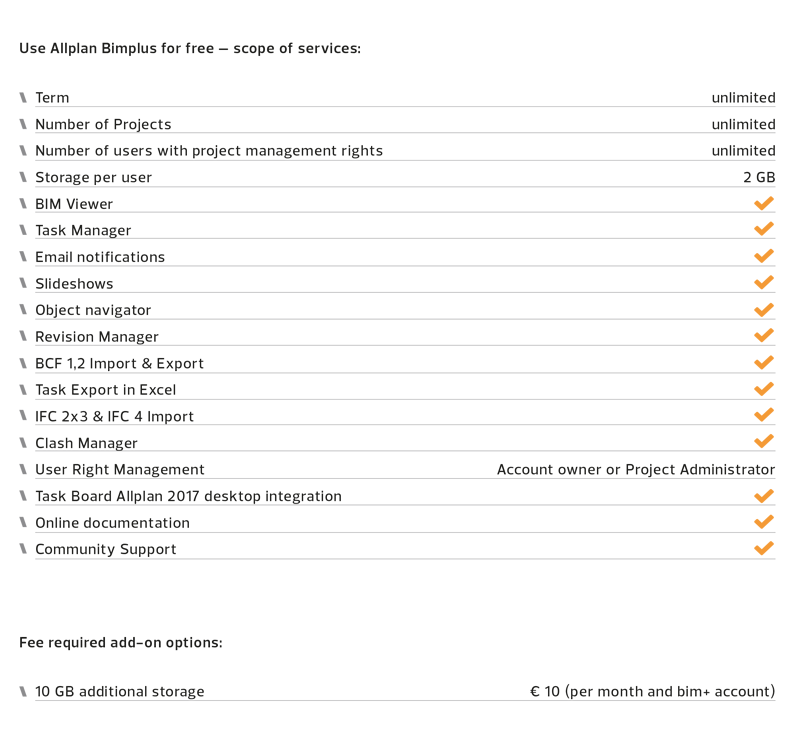Click the 10 GB additional storage item

[119, 691]
